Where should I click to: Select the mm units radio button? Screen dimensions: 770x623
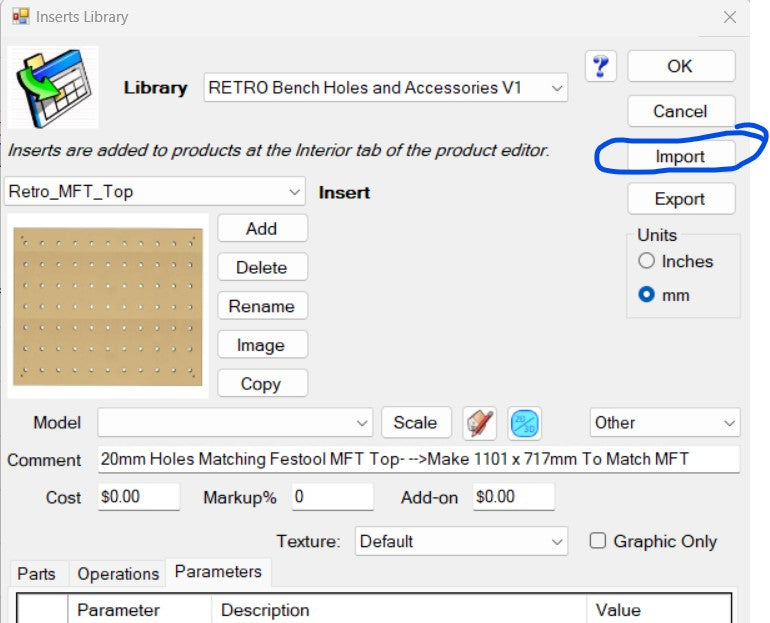[x=647, y=296]
